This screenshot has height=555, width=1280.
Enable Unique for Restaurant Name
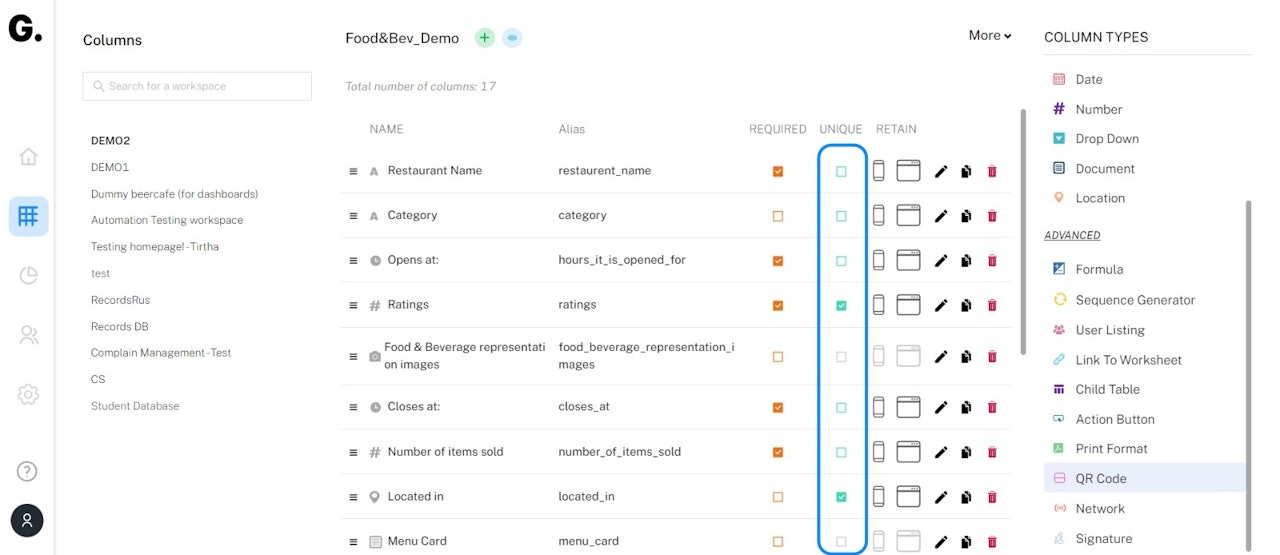pyautogui.click(x=841, y=171)
